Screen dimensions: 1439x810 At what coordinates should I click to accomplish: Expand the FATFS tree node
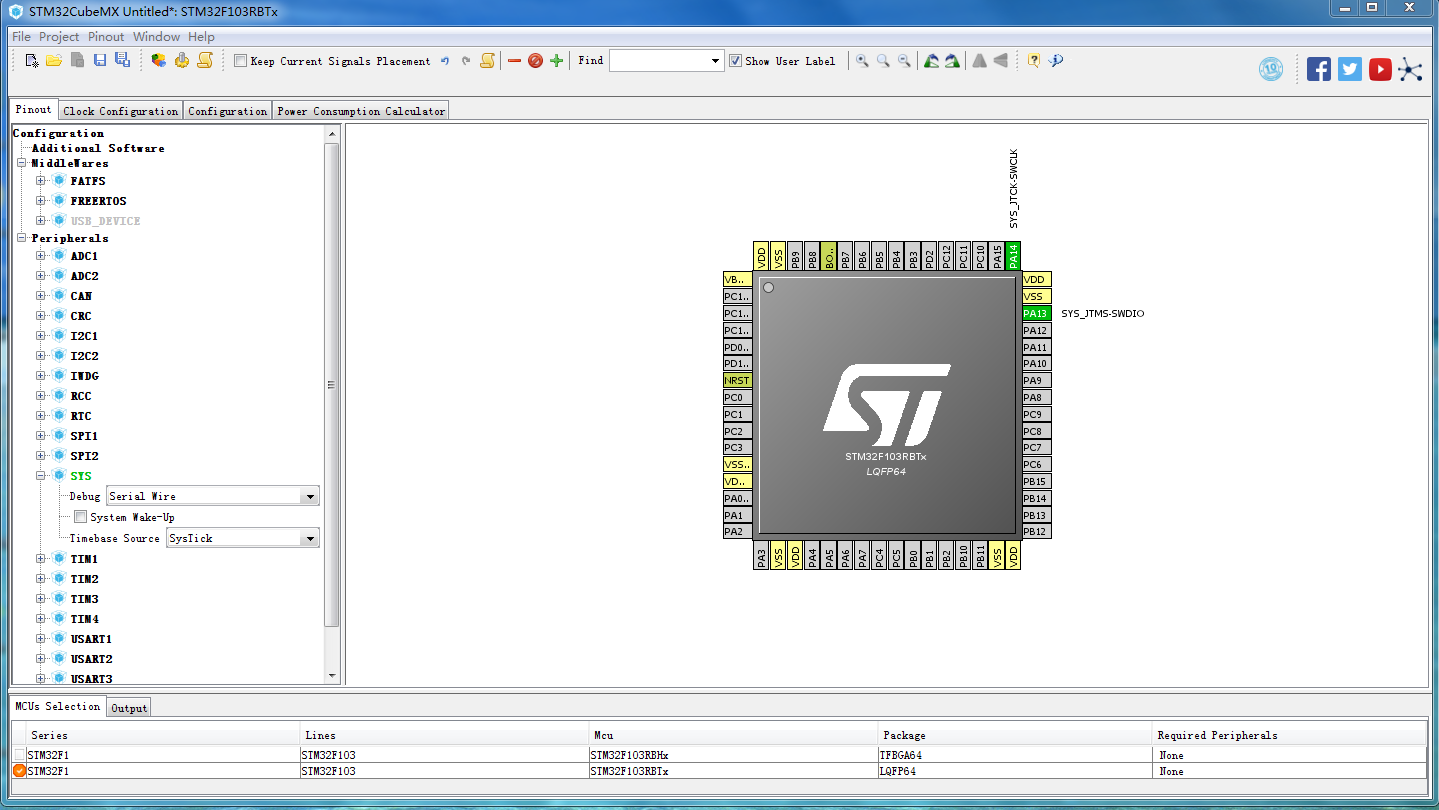click(41, 181)
